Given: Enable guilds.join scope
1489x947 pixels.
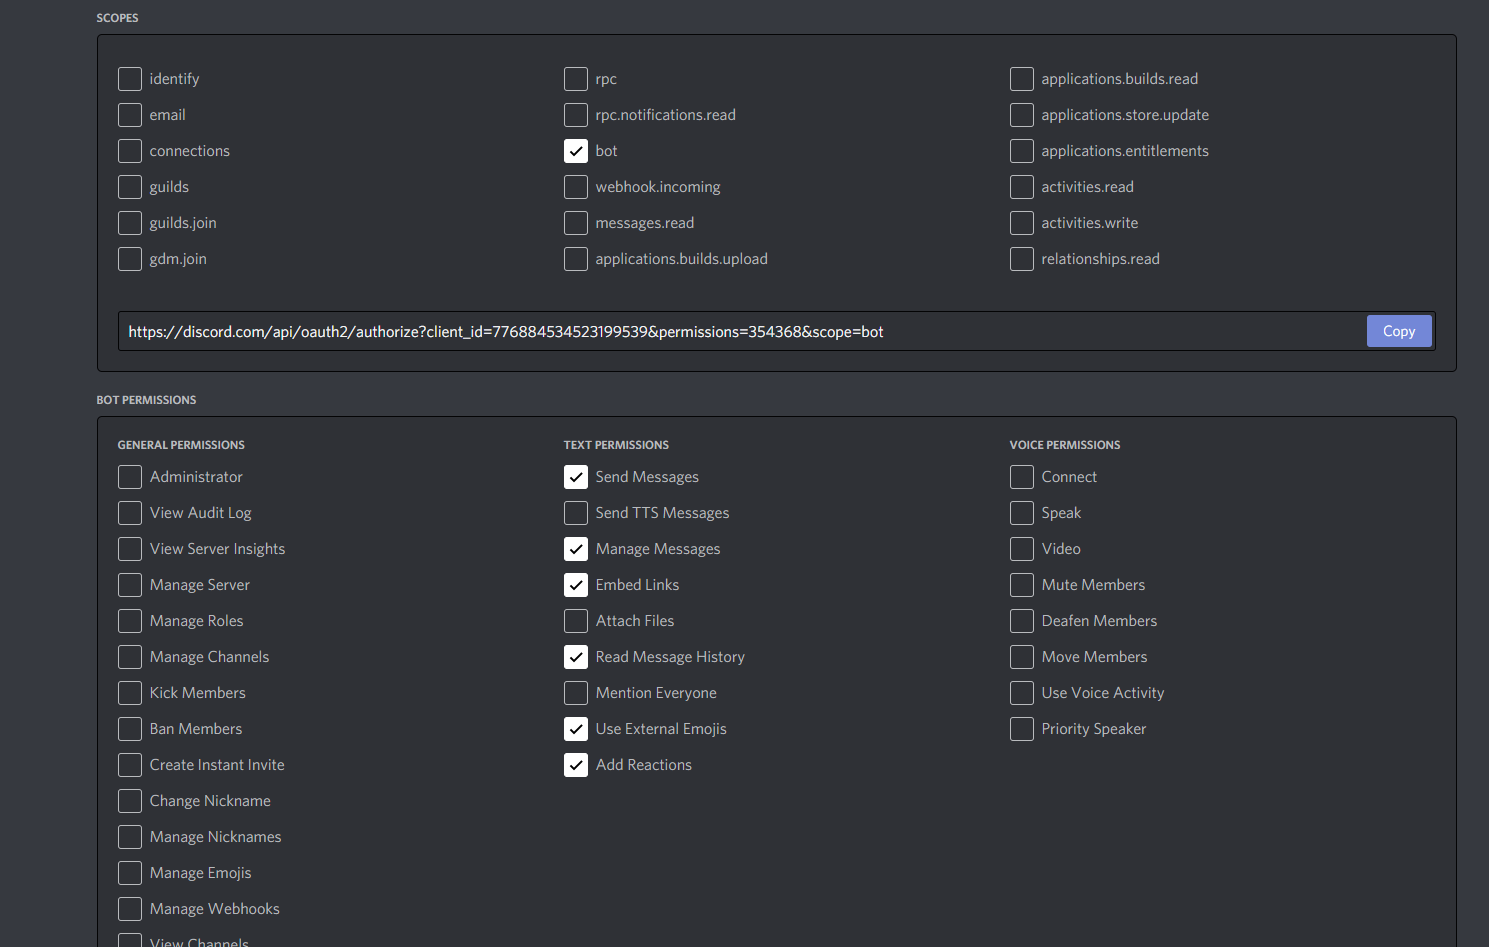Looking at the screenshot, I should pyautogui.click(x=130, y=223).
